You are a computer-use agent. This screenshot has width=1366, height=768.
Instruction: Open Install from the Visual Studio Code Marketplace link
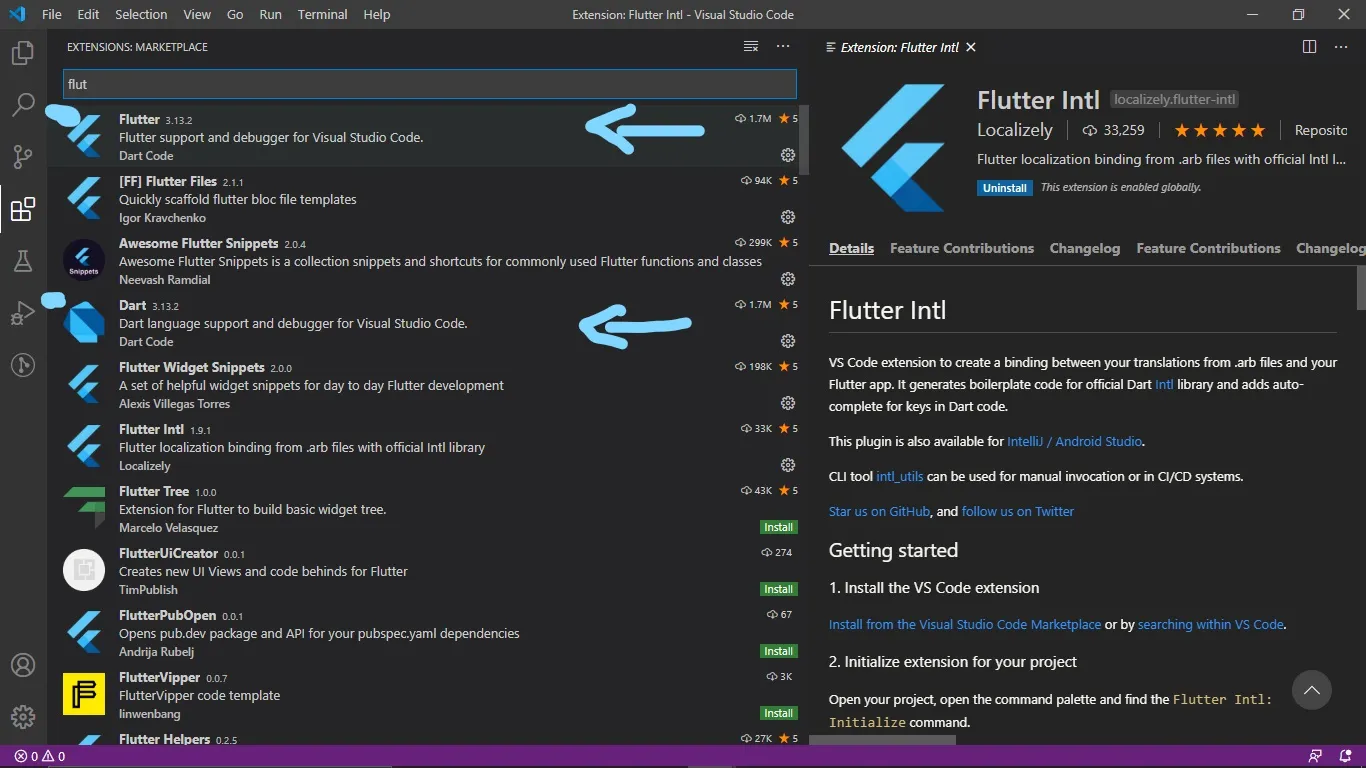click(965, 624)
